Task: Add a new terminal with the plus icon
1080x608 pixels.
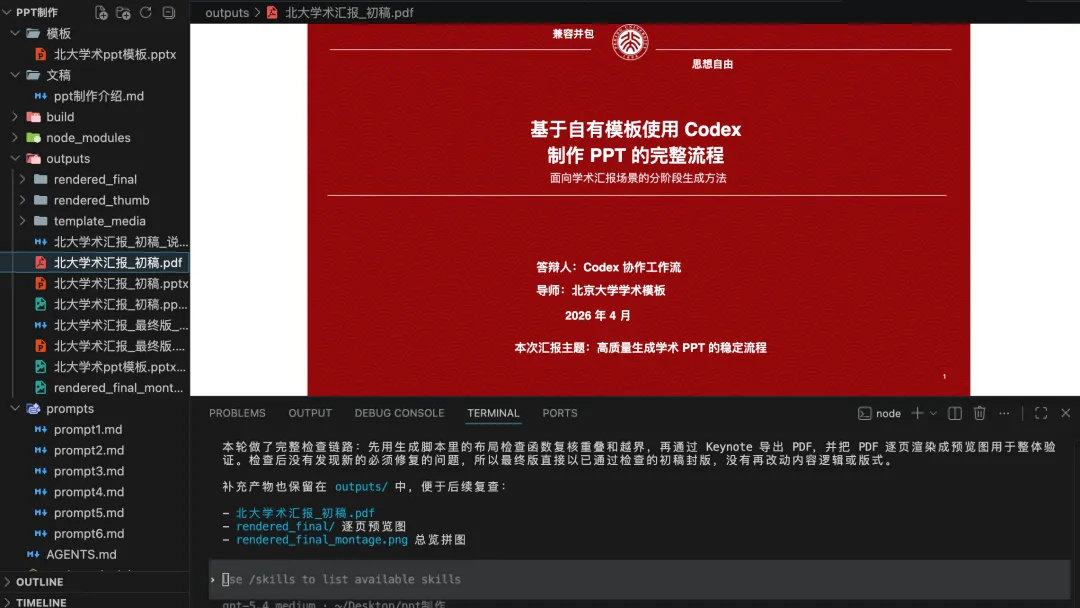Action: [917, 413]
